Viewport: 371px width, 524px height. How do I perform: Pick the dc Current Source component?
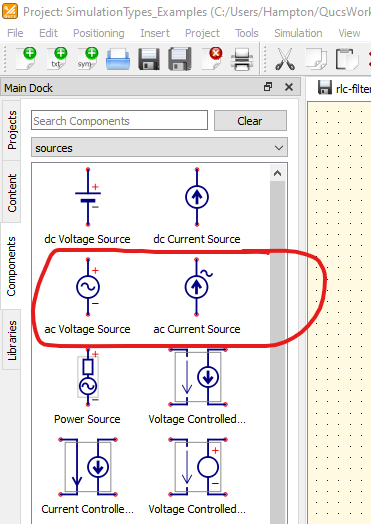click(x=197, y=206)
